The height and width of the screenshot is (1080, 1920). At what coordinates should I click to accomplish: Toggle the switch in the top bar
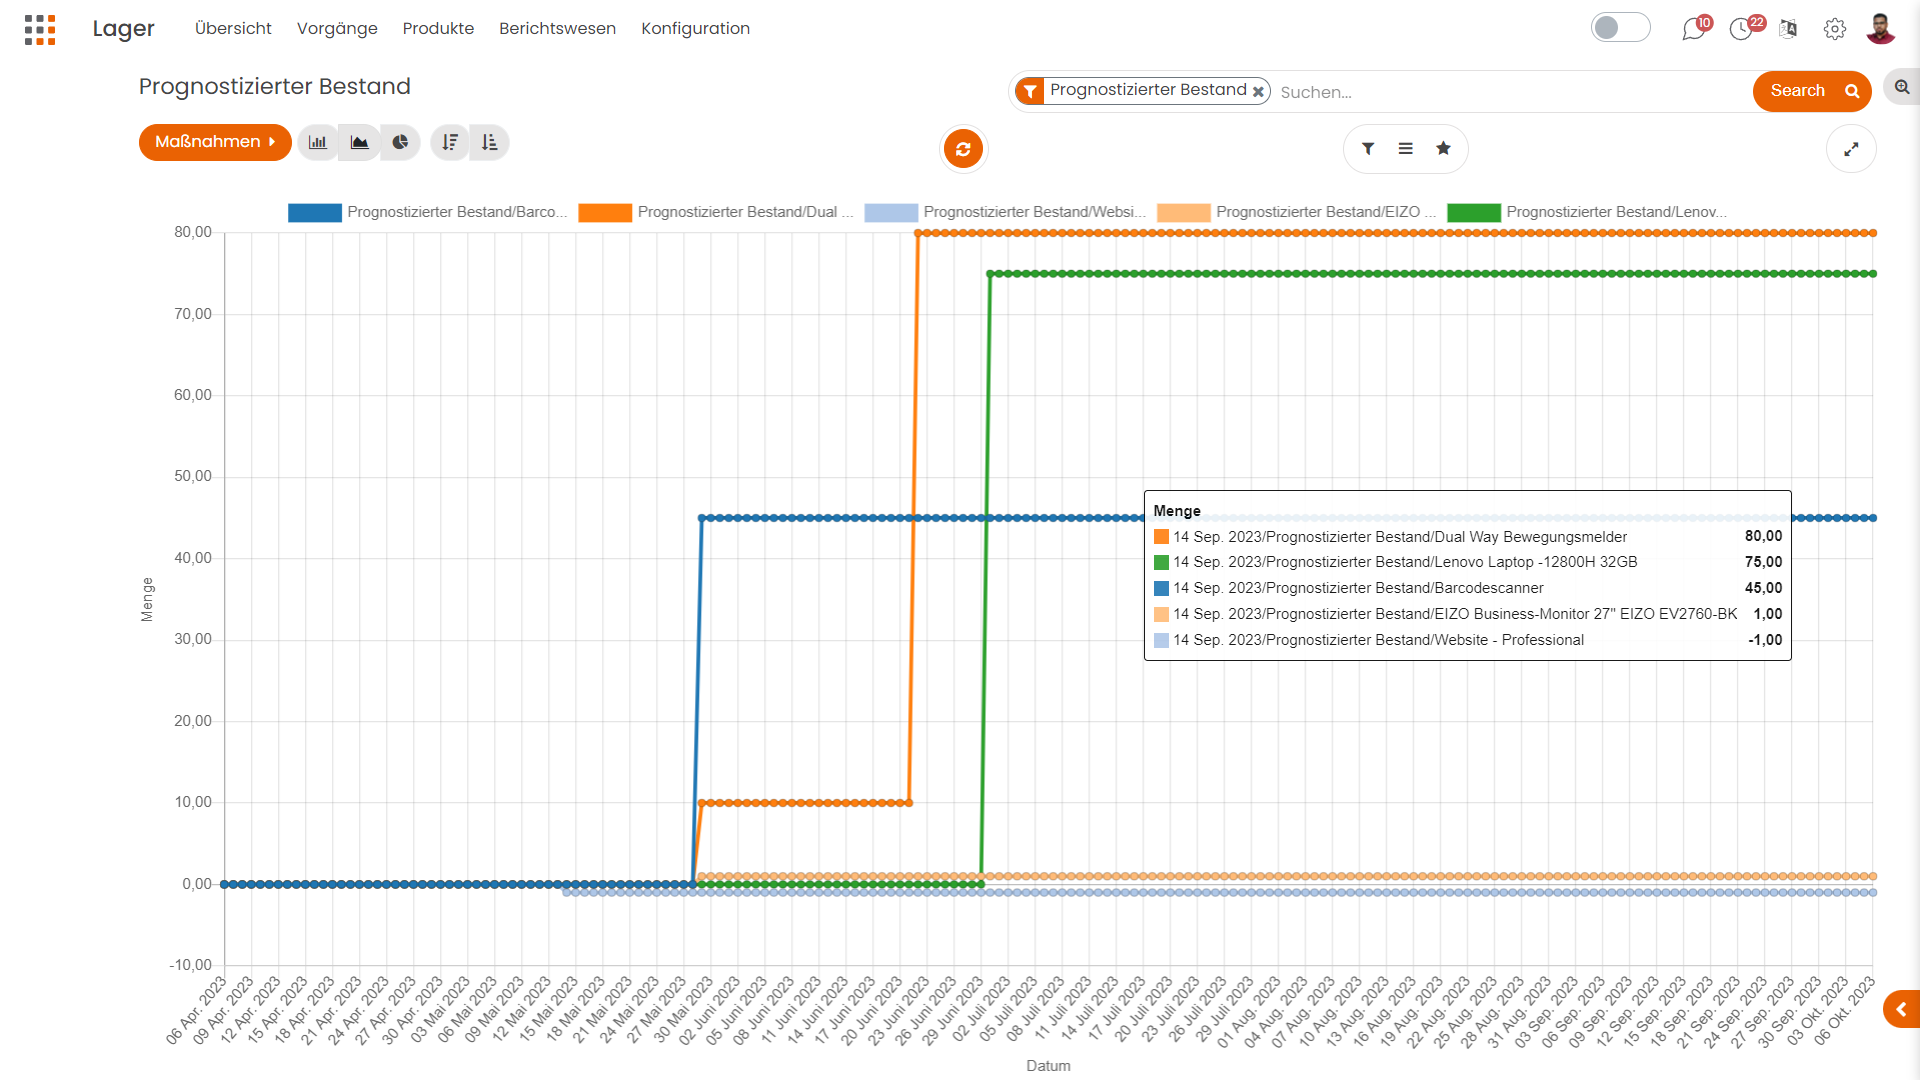coord(1620,27)
